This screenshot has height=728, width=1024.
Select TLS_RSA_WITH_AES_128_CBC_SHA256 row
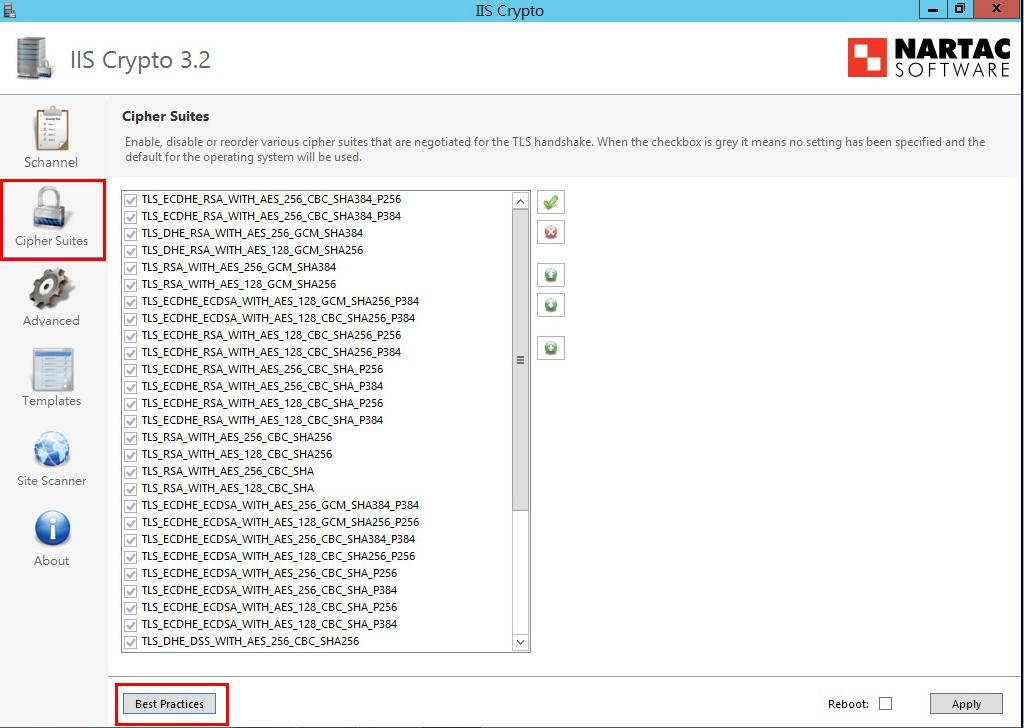point(317,454)
